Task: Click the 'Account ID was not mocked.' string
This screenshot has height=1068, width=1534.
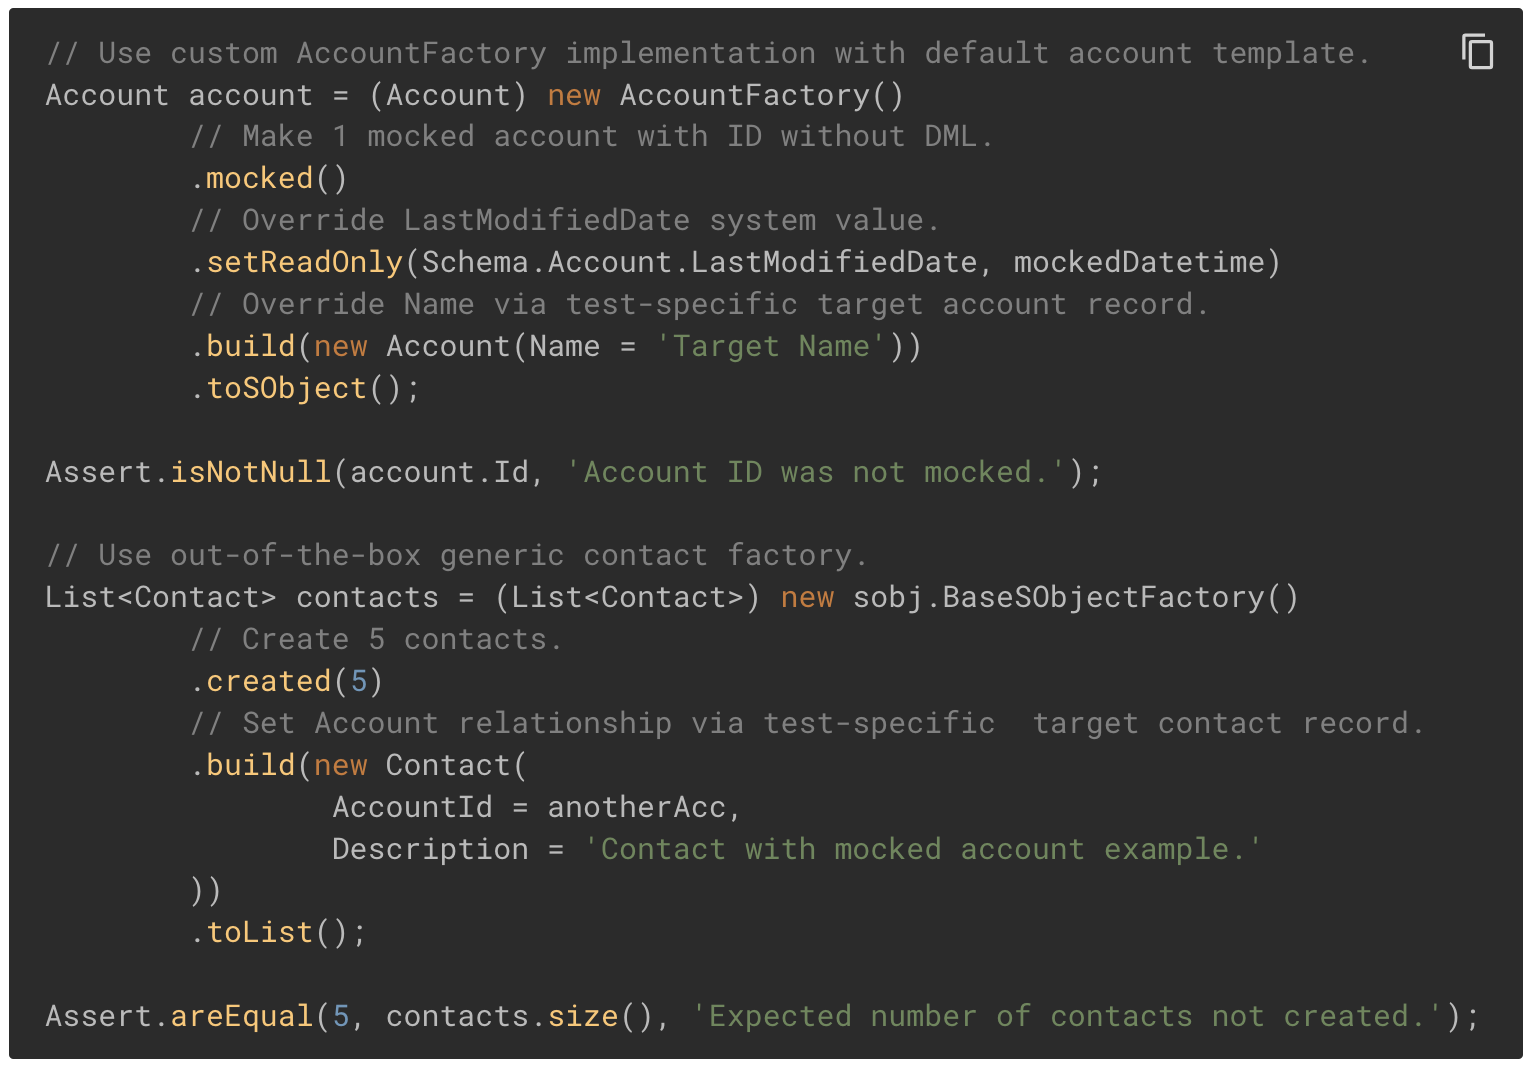Action: (x=816, y=472)
